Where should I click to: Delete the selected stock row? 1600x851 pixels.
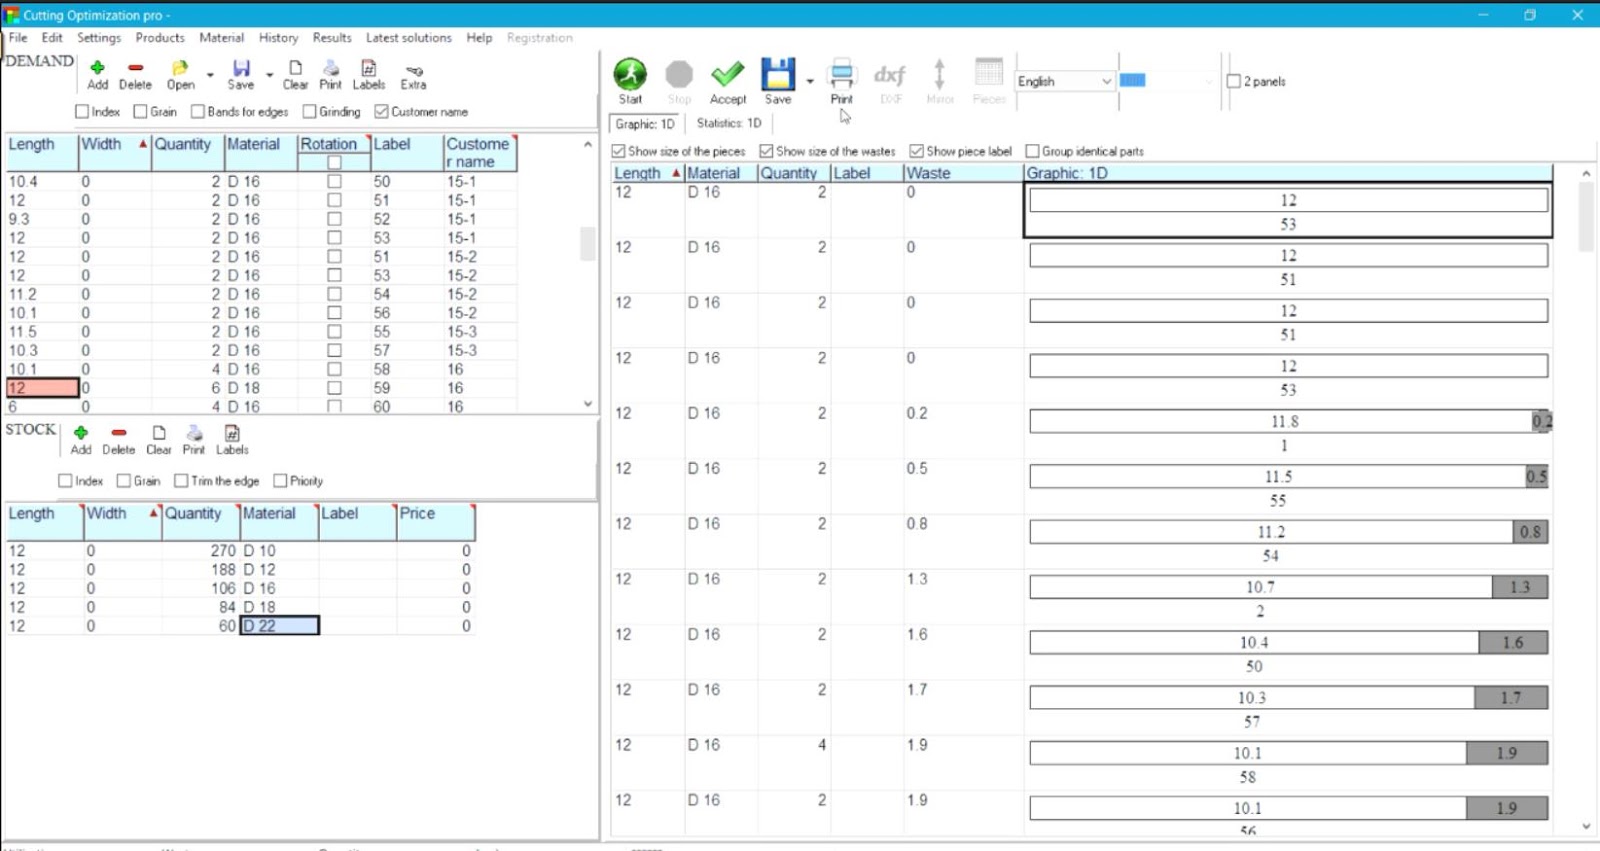pyautogui.click(x=118, y=440)
